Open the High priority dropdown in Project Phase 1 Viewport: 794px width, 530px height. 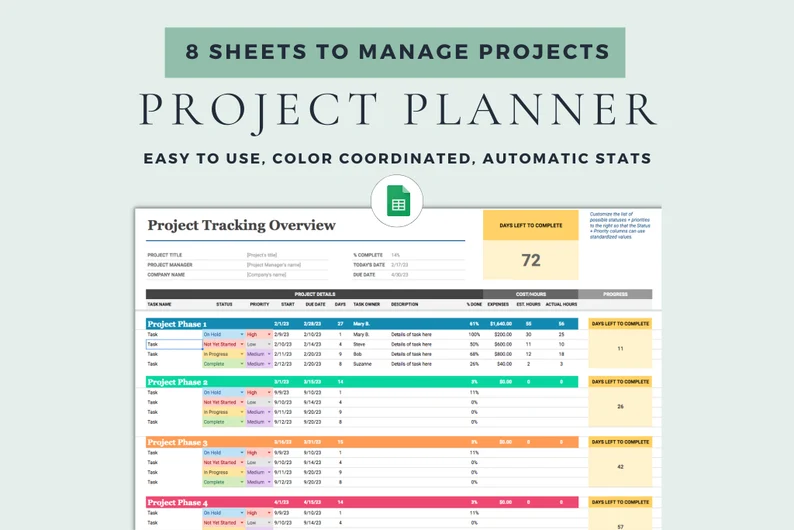point(269,334)
